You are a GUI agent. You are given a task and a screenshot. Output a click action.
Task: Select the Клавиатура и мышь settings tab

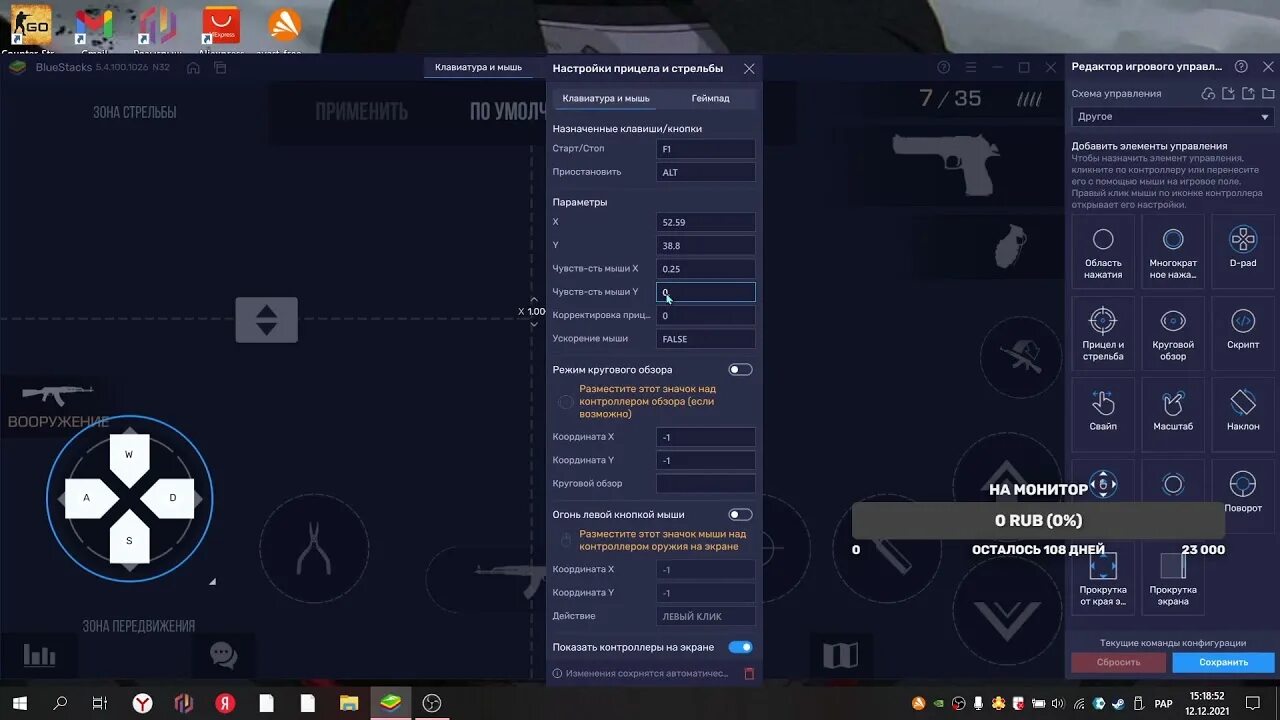pyautogui.click(x=606, y=98)
